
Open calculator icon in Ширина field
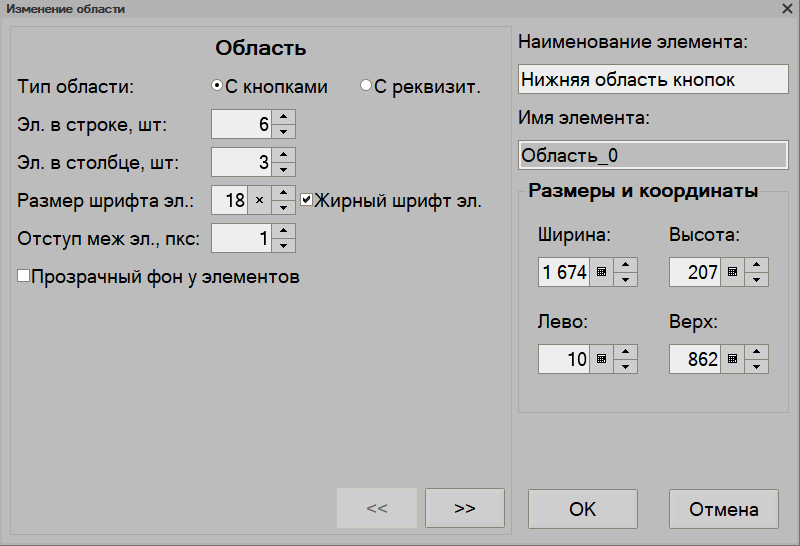coord(602,272)
